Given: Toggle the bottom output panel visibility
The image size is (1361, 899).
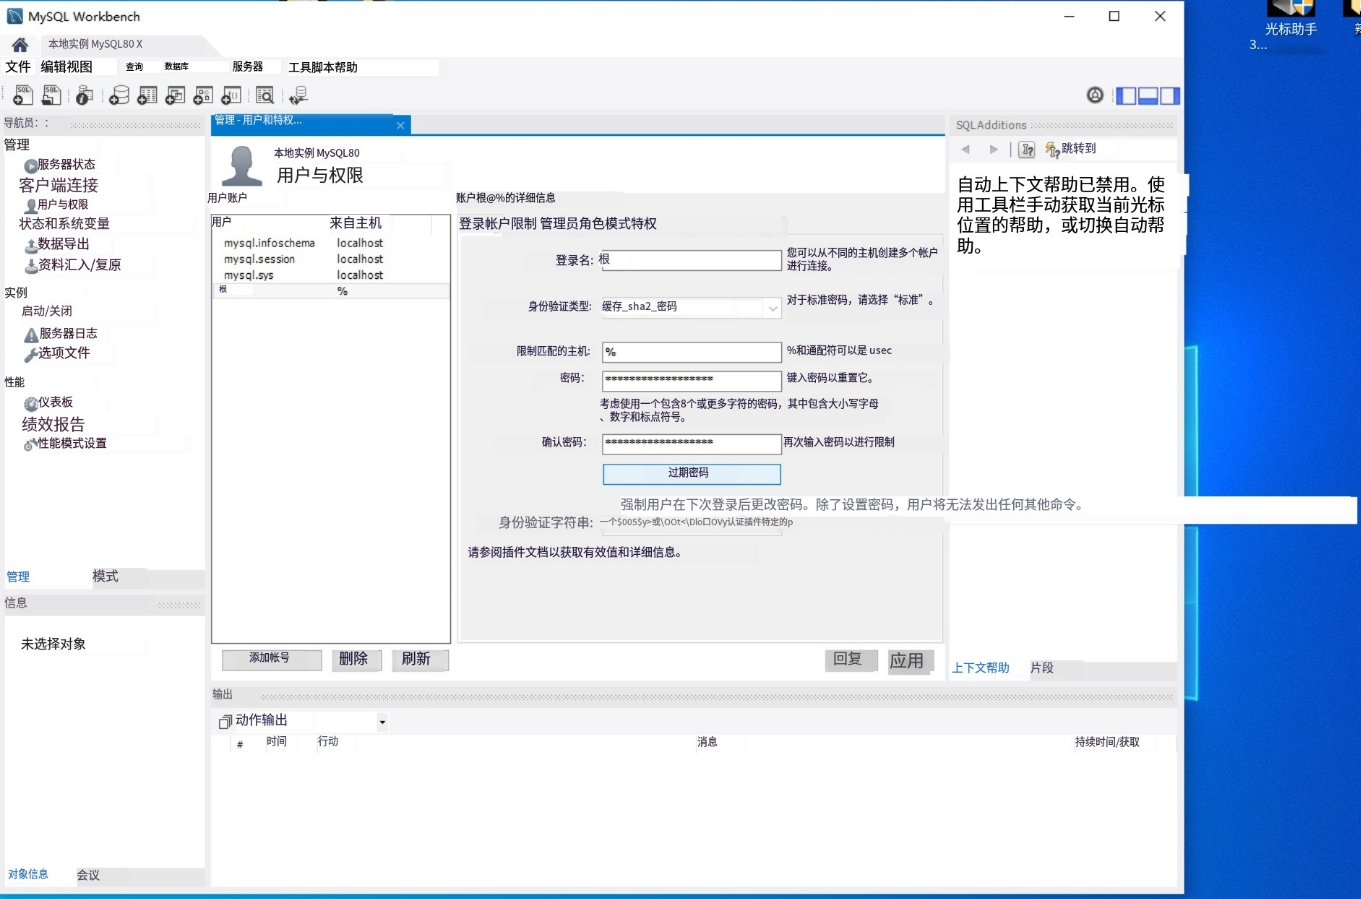Looking at the screenshot, I should click(1148, 96).
